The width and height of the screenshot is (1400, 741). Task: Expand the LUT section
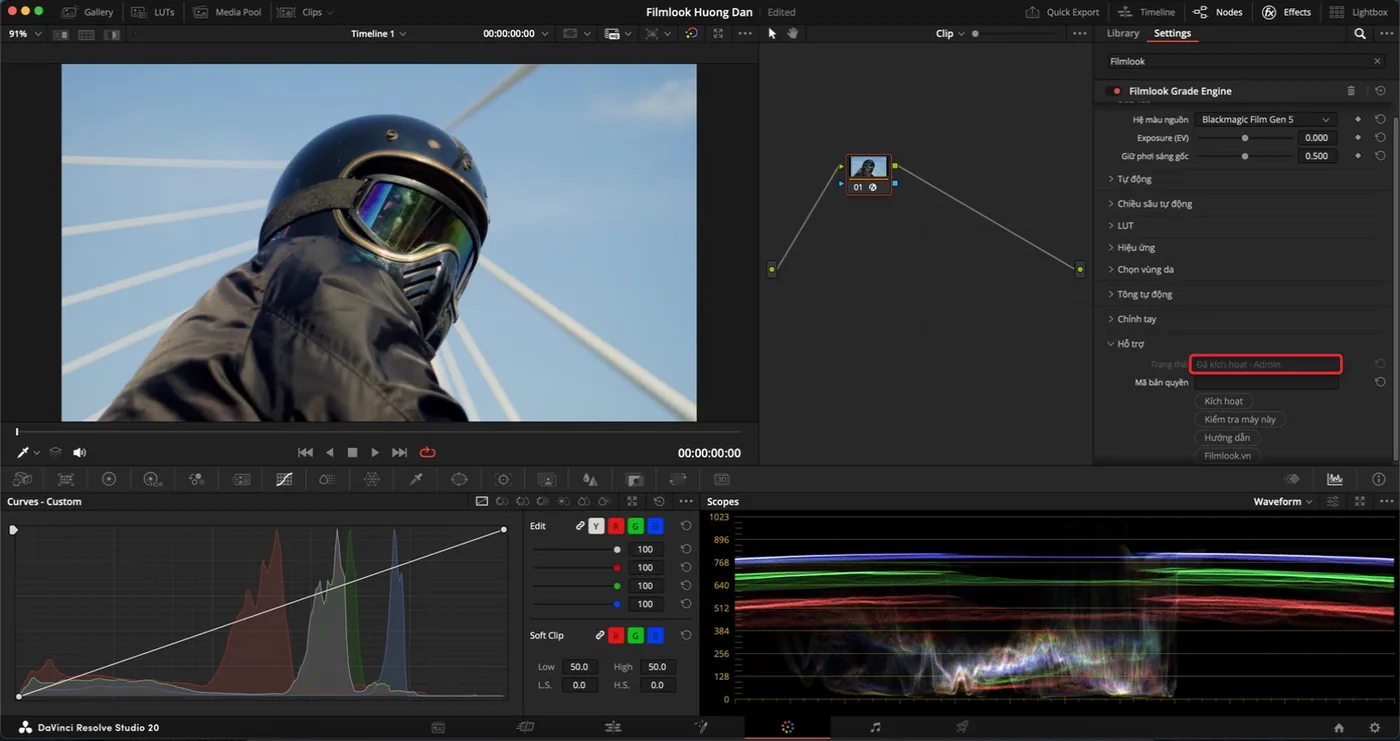click(1122, 225)
